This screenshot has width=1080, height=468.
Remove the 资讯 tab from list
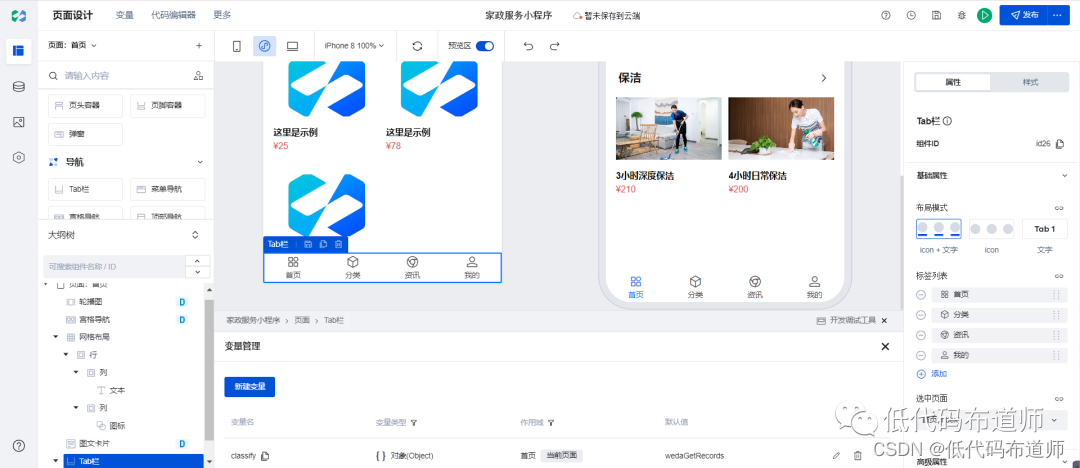[x=921, y=335]
